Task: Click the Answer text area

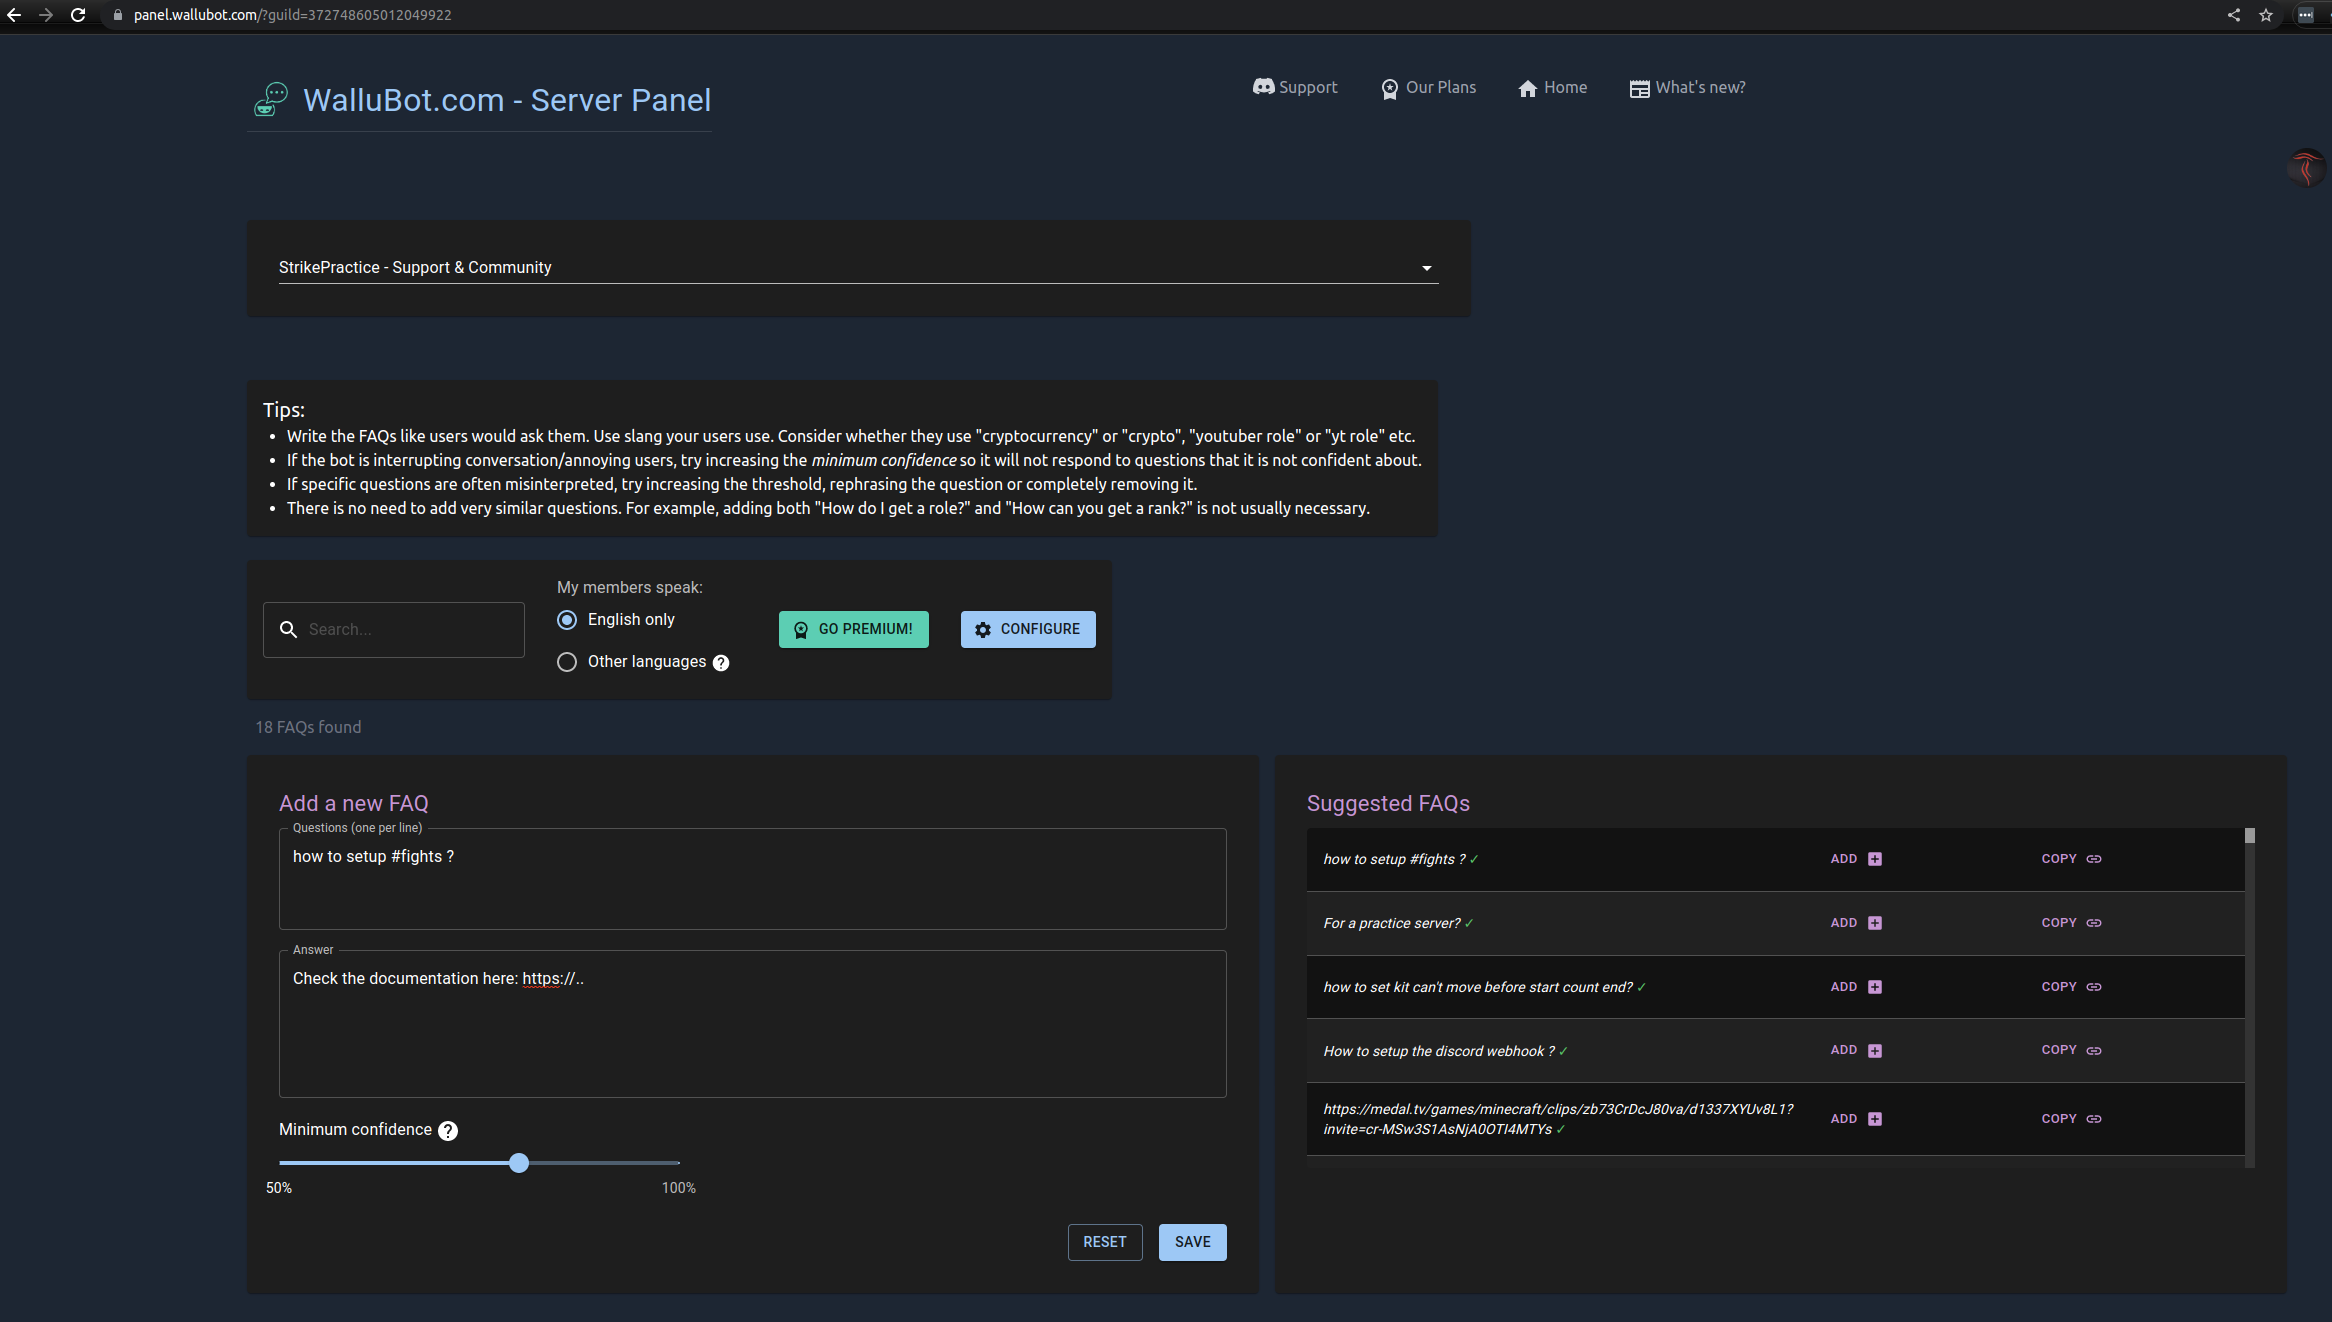Action: point(752,1024)
